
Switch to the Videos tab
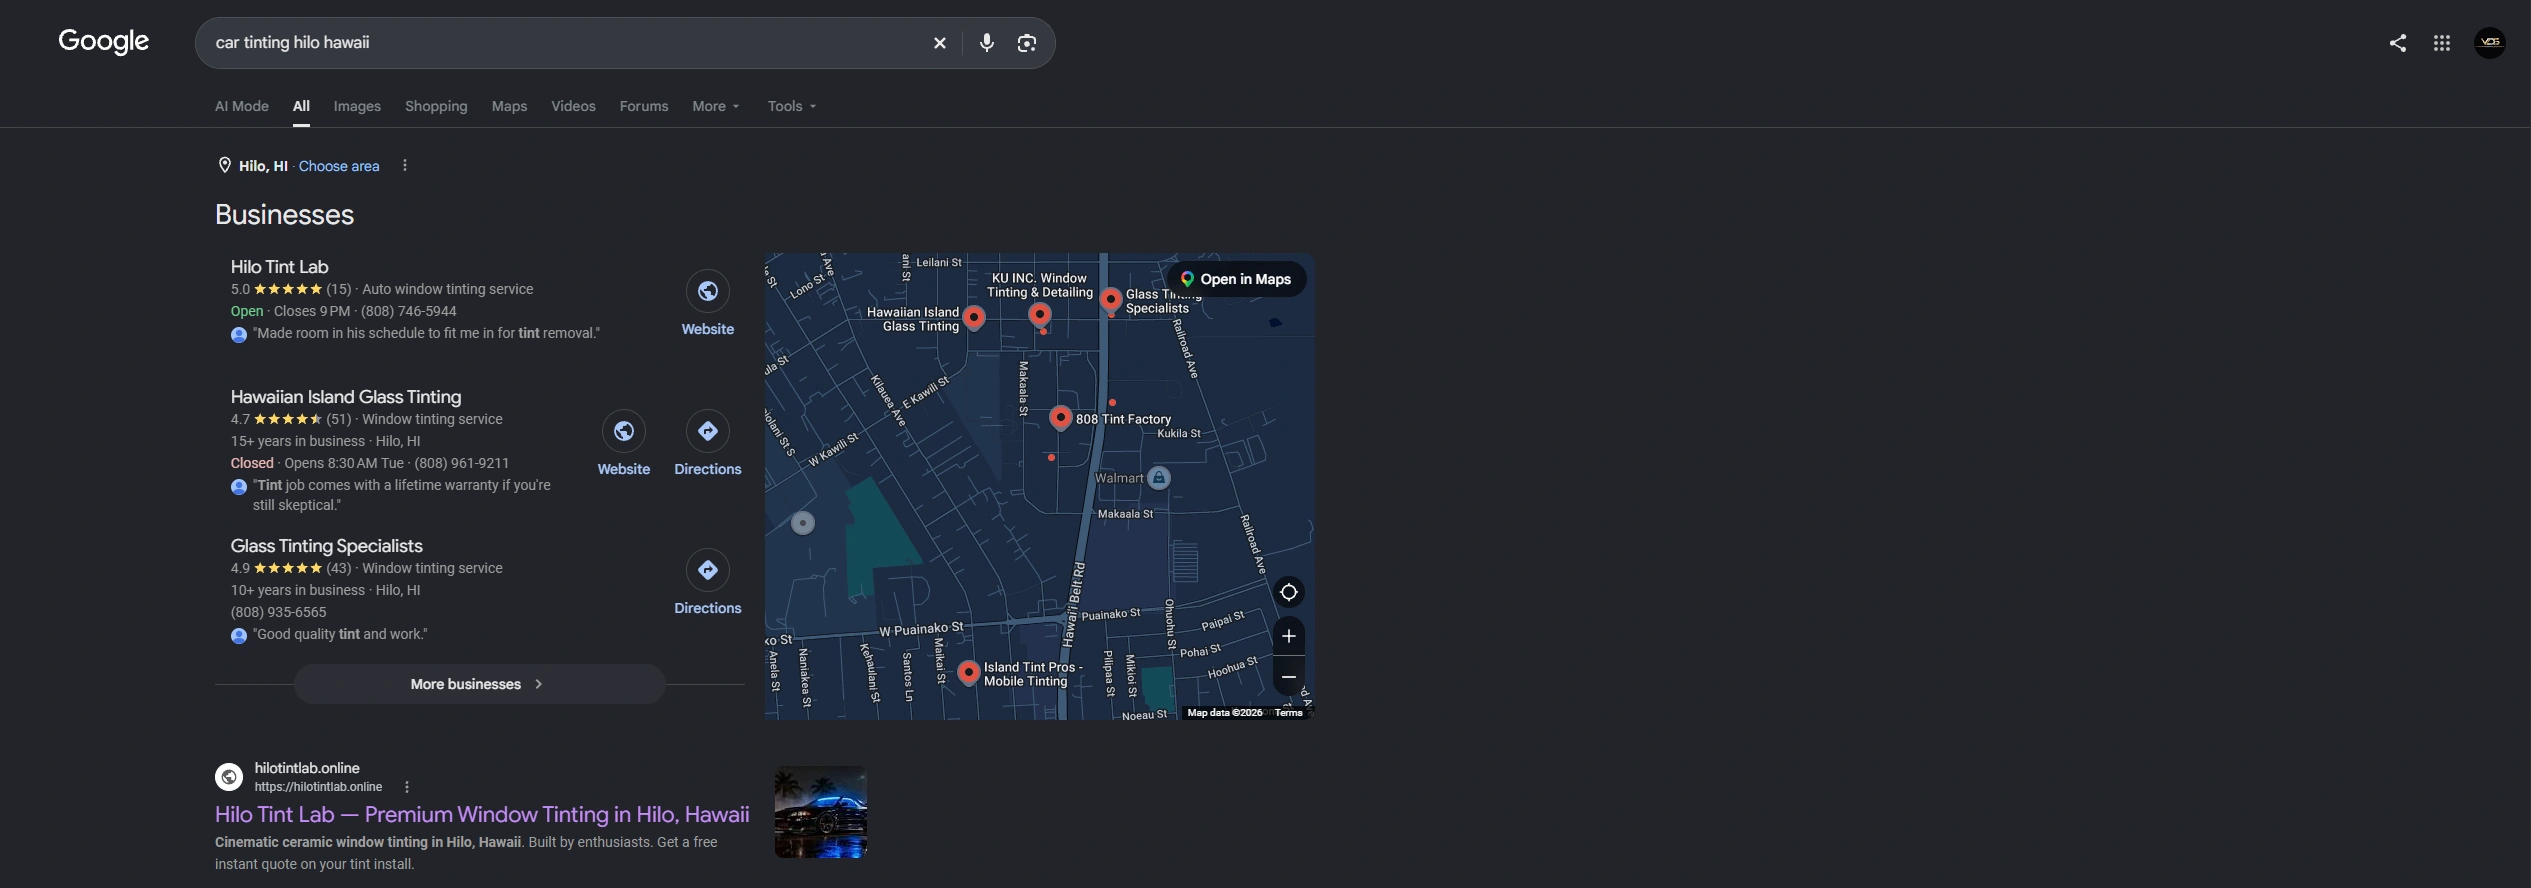pos(573,106)
